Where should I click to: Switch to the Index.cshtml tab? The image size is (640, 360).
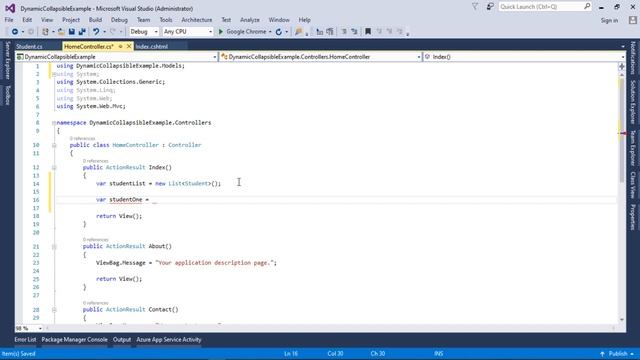coord(152,47)
